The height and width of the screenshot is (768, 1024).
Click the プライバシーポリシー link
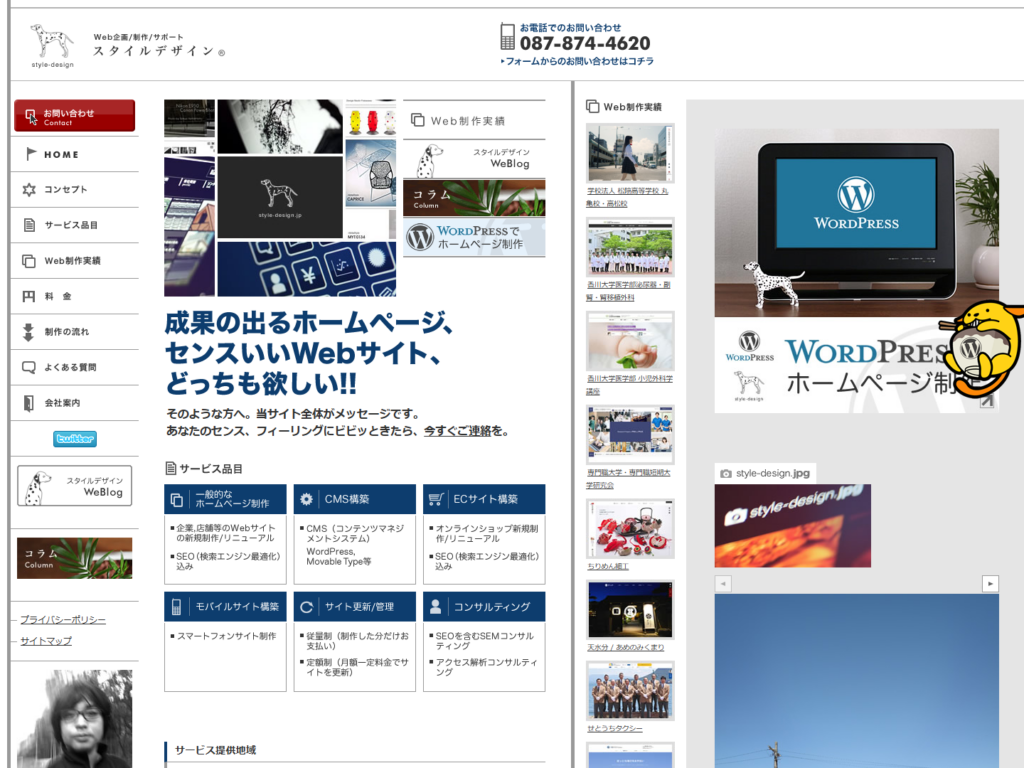click(x=63, y=620)
